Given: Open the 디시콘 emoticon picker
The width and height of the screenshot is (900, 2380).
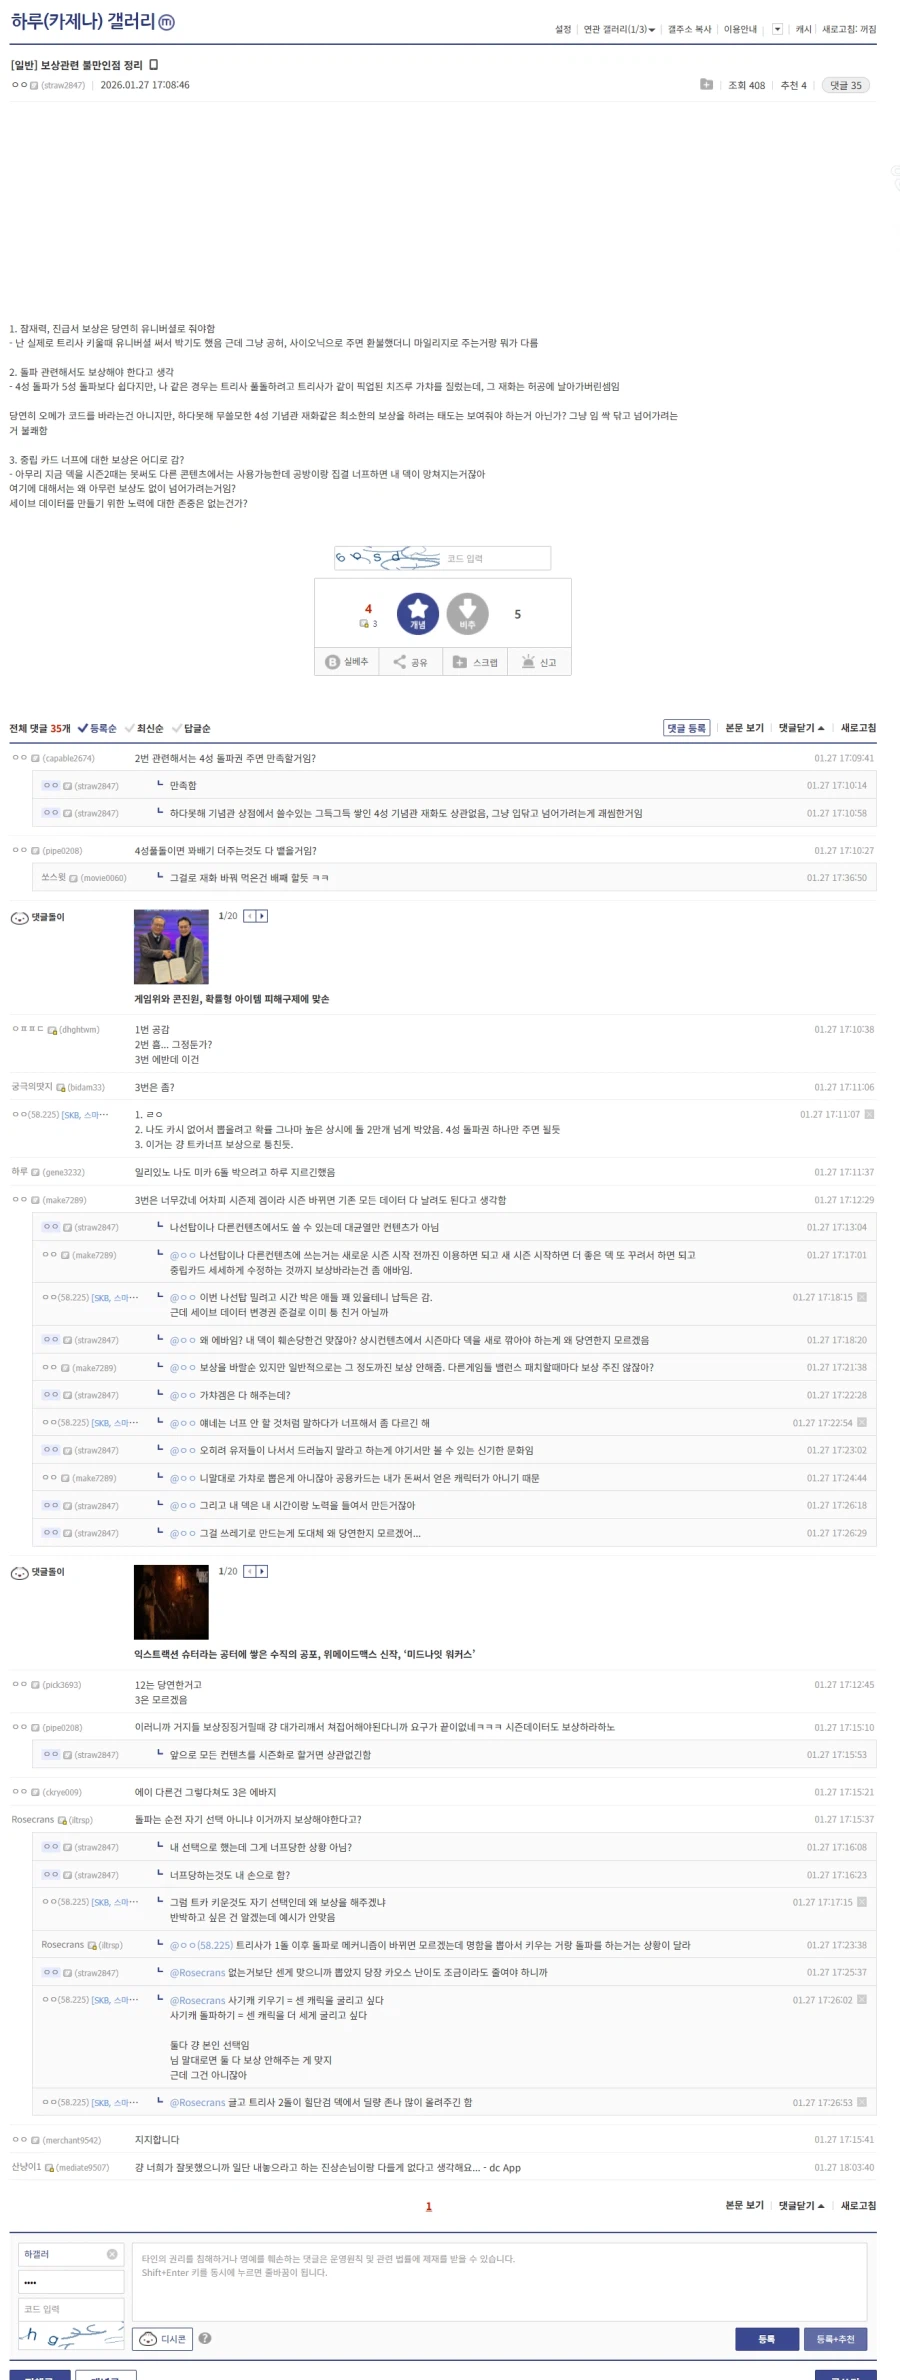Looking at the screenshot, I should (163, 2338).
